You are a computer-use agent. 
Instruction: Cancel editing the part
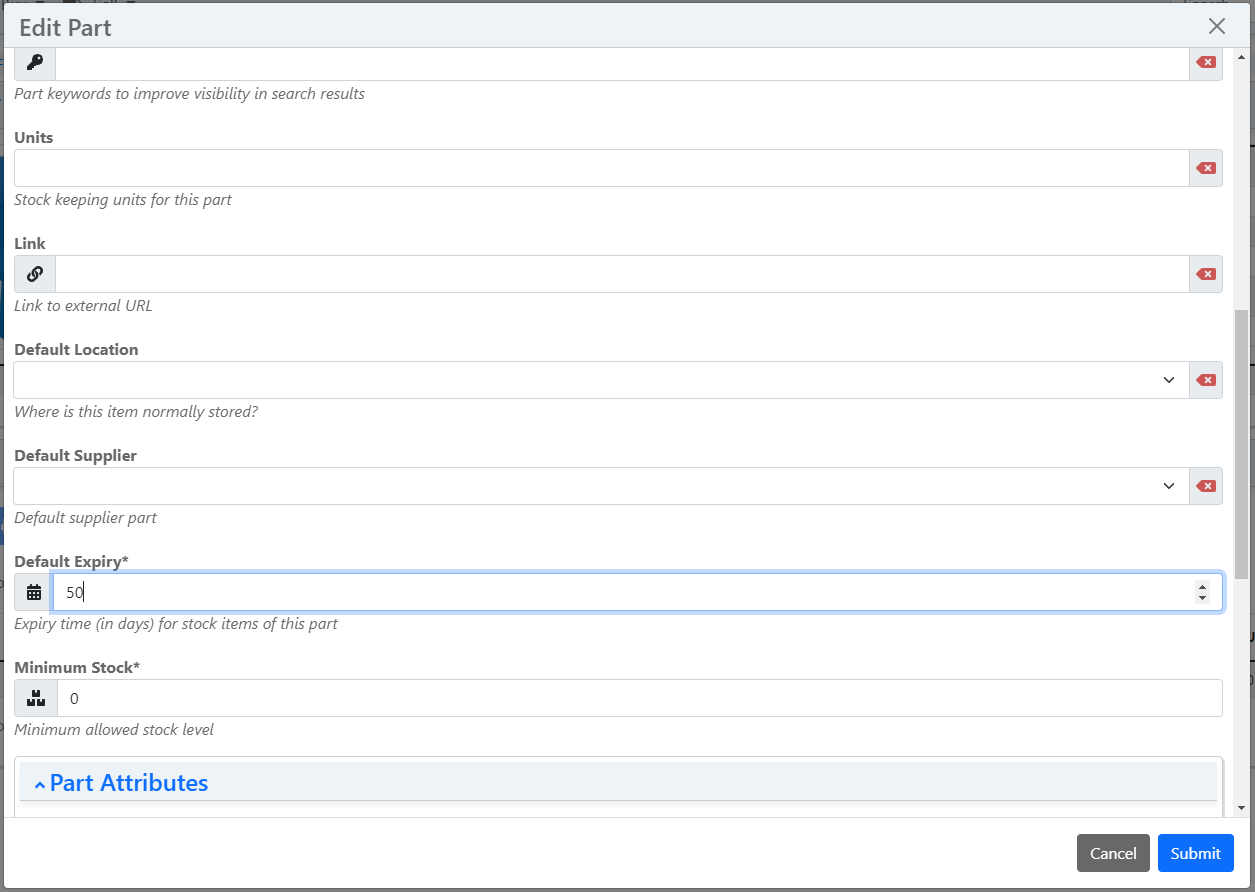coord(1112,853)
